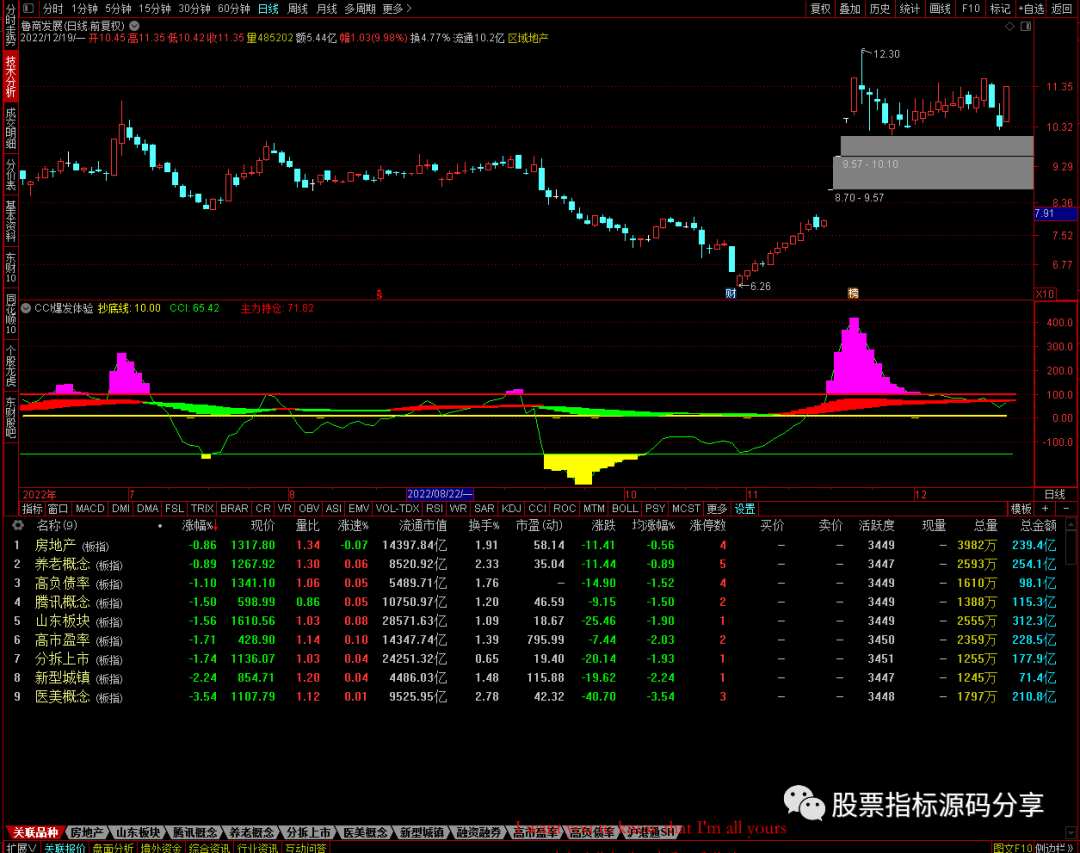Open indicator 设置 settings
The height and width of the screenshot is (853, 1080).
pos(745,508)
